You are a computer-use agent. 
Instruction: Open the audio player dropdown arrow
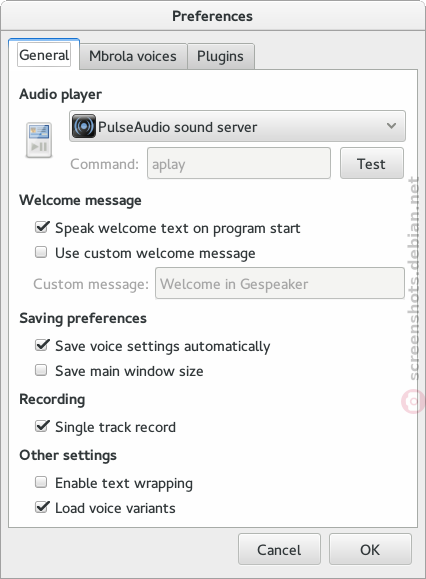(391, 126)
